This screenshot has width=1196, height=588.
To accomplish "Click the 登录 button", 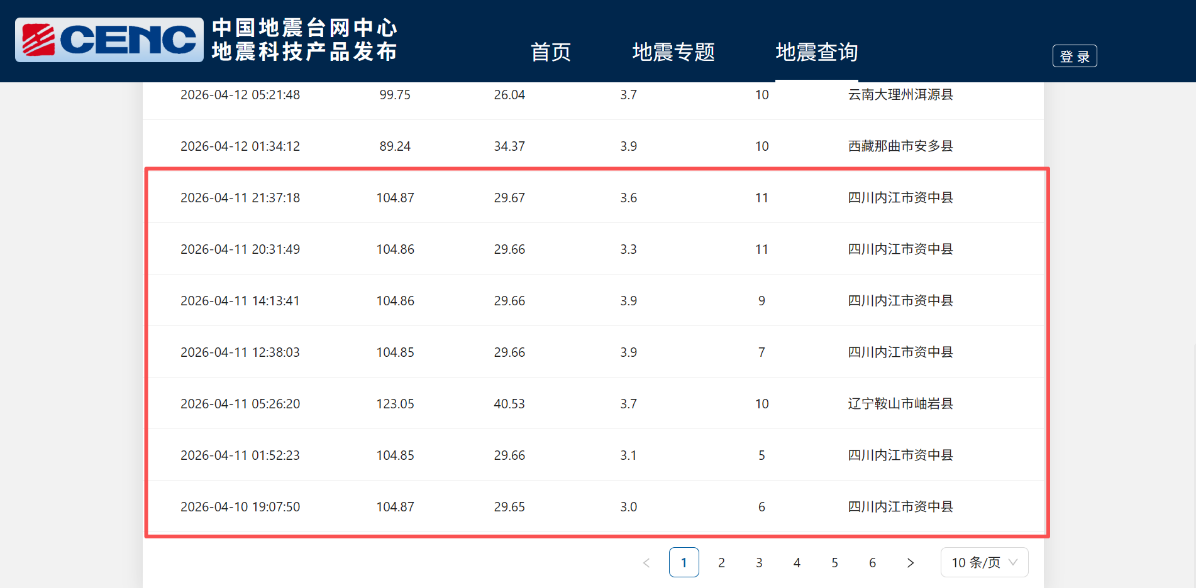I will (1074, 55).
